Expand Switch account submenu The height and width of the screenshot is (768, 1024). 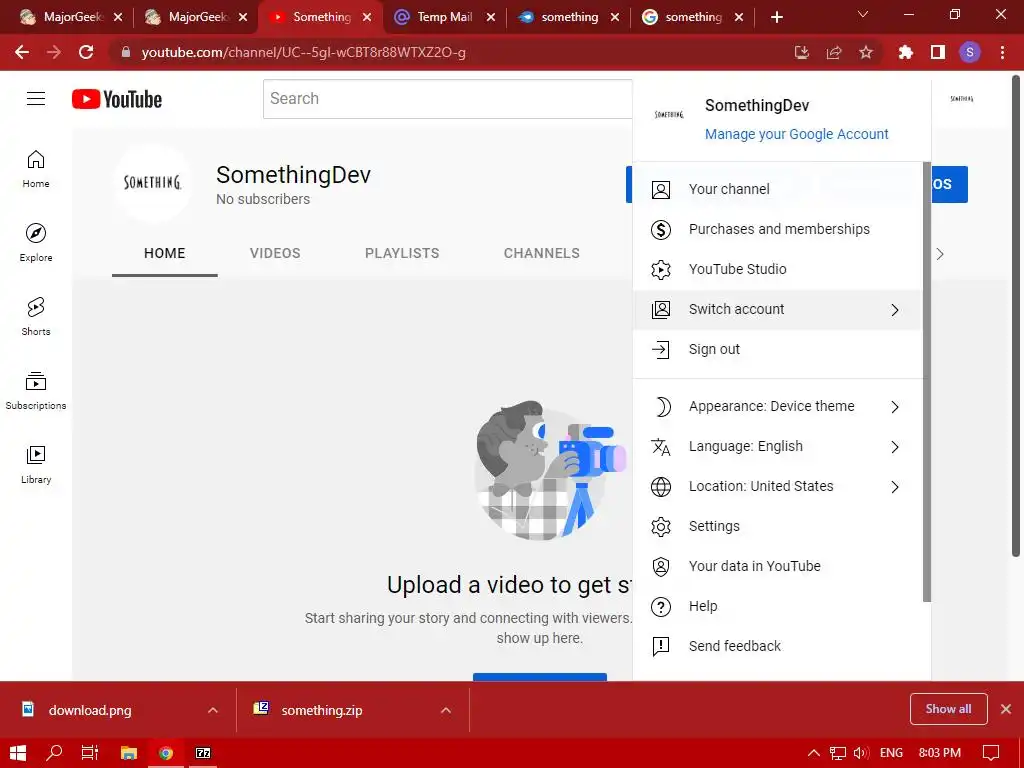[x=895, y=310]
